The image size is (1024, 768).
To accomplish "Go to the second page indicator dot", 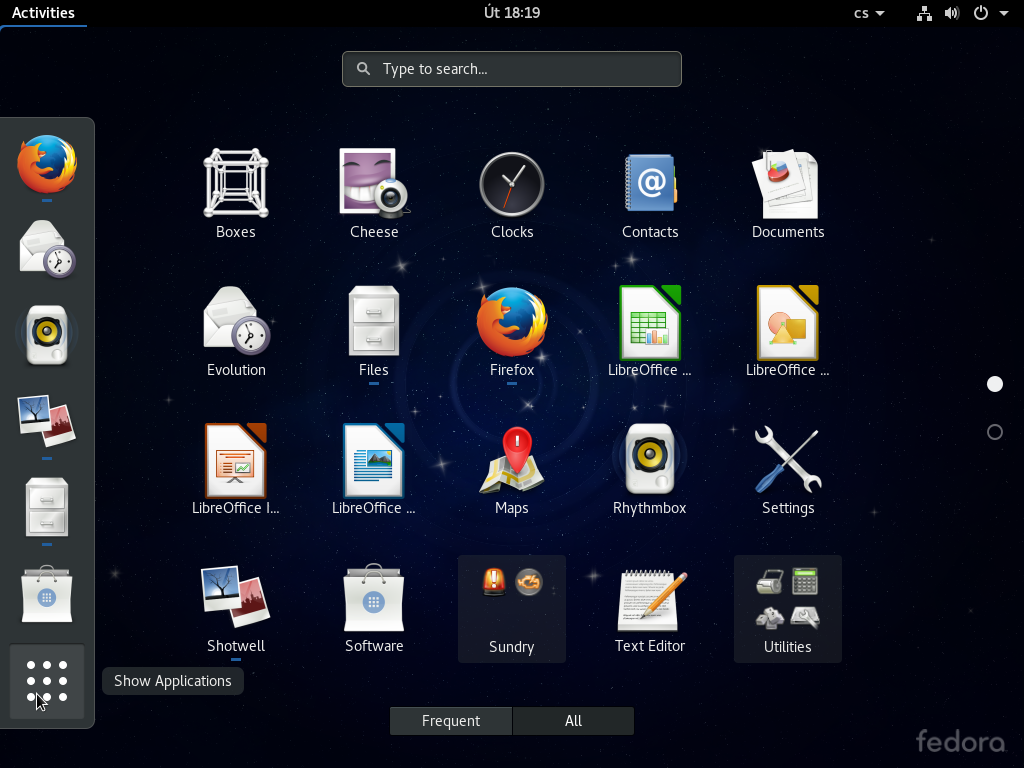I will (995, 432).
